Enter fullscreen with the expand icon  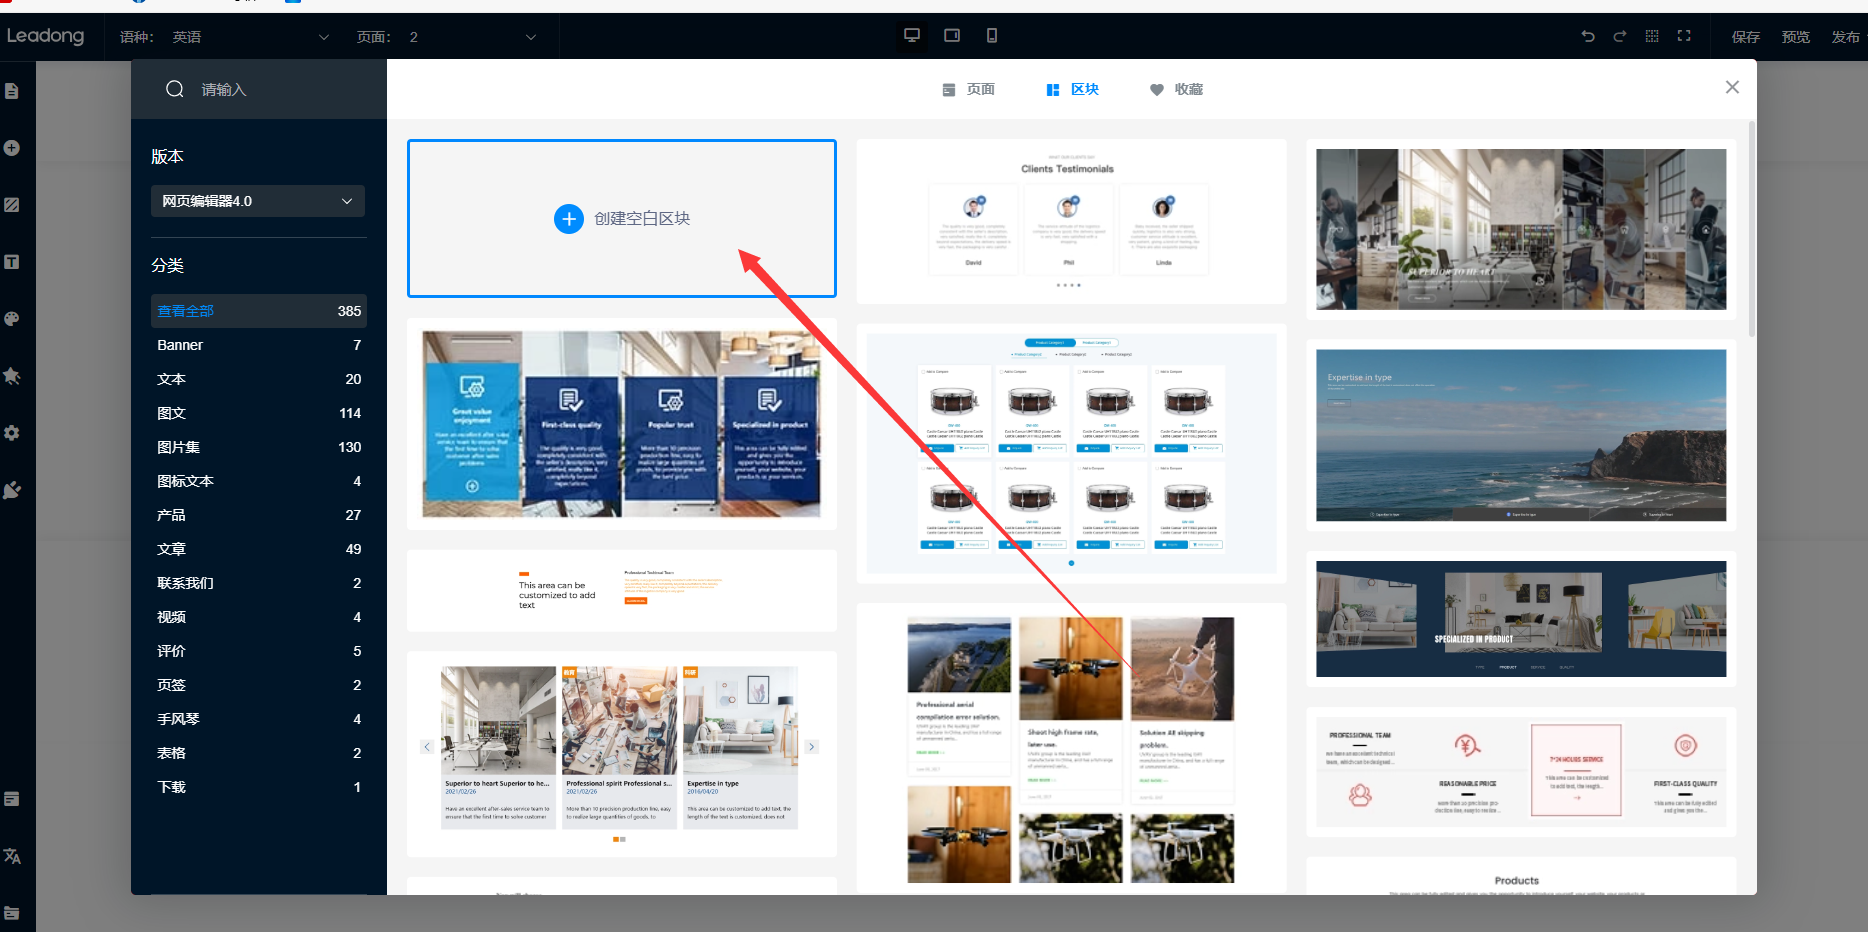(x=1684, y=36)
